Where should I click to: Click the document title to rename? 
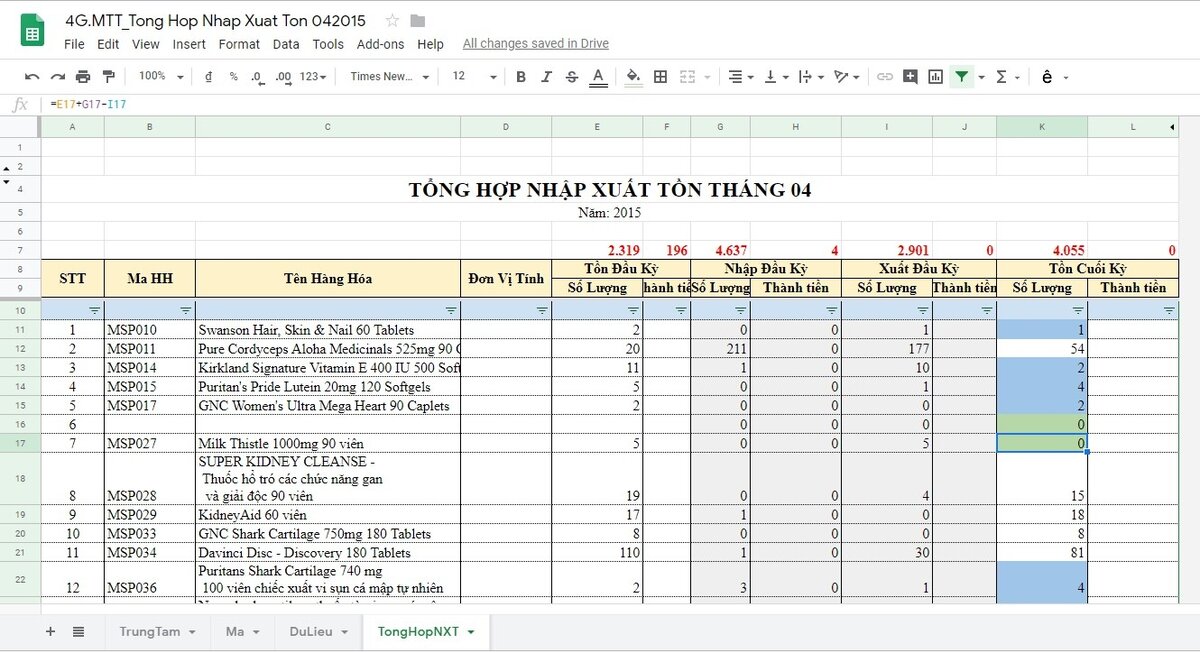[215, 21]
